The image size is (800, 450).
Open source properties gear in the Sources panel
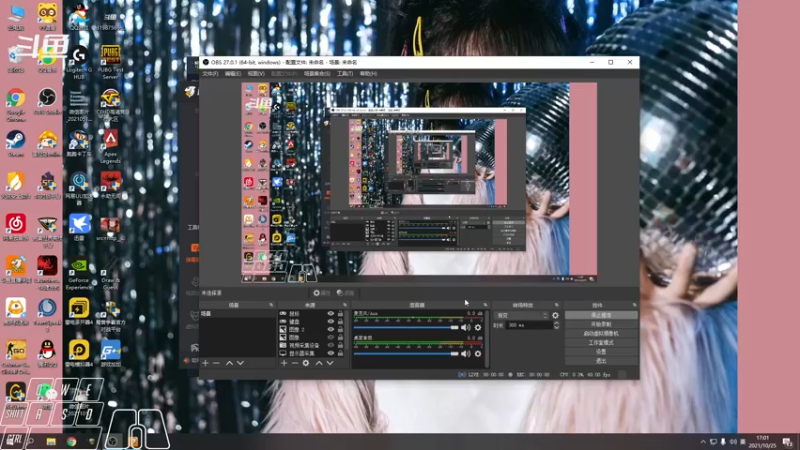(306, 363)
